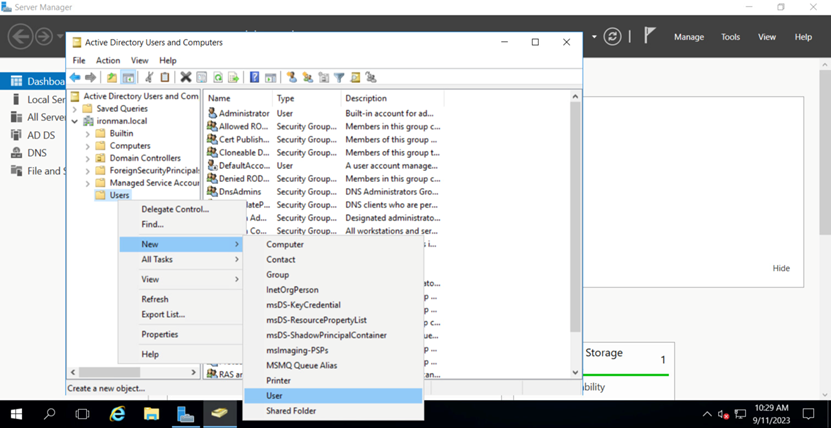Click the Properties toolbar icon
Screen dimensions: 831x428
201,78
